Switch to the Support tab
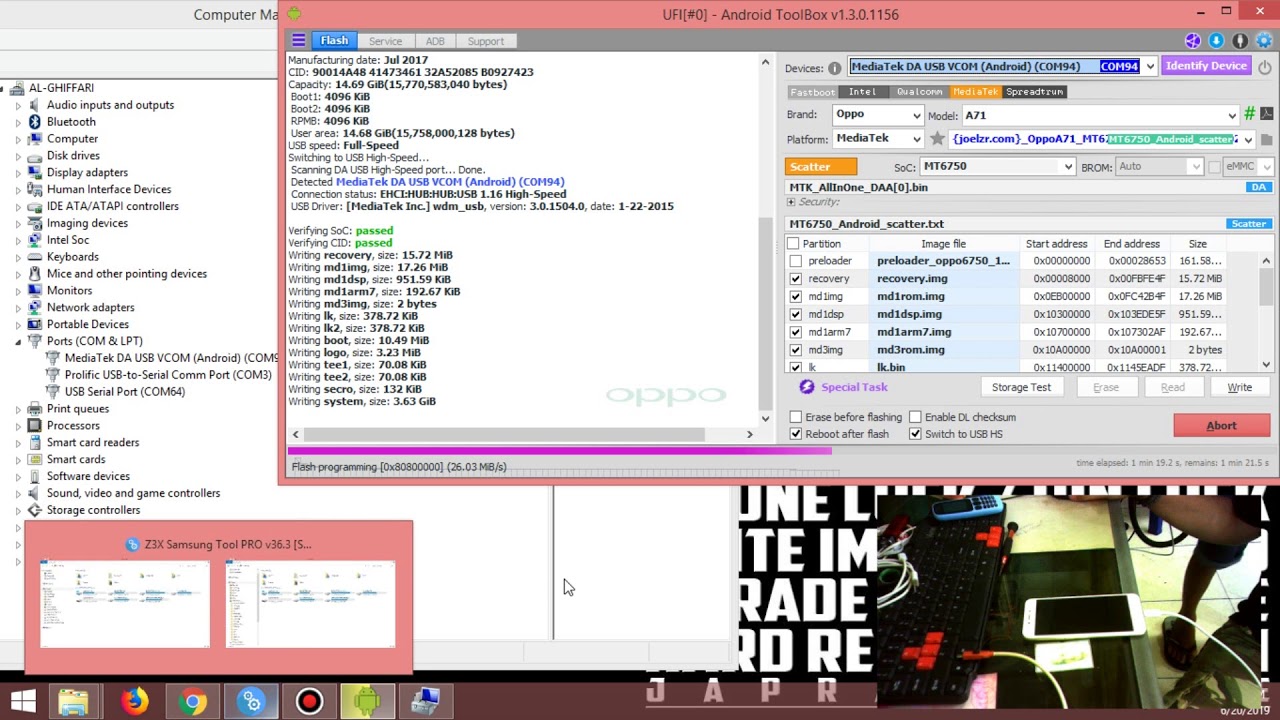The height and width of the screenshot is (720, 1280). [486, 41]
